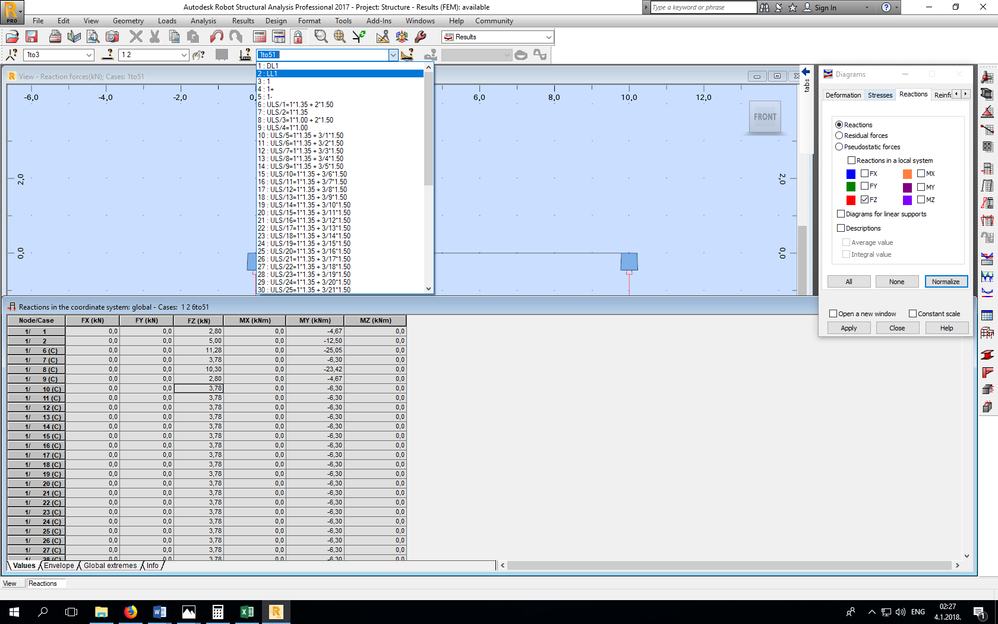Check the MY moment checkbox

(x=921, y=187)
